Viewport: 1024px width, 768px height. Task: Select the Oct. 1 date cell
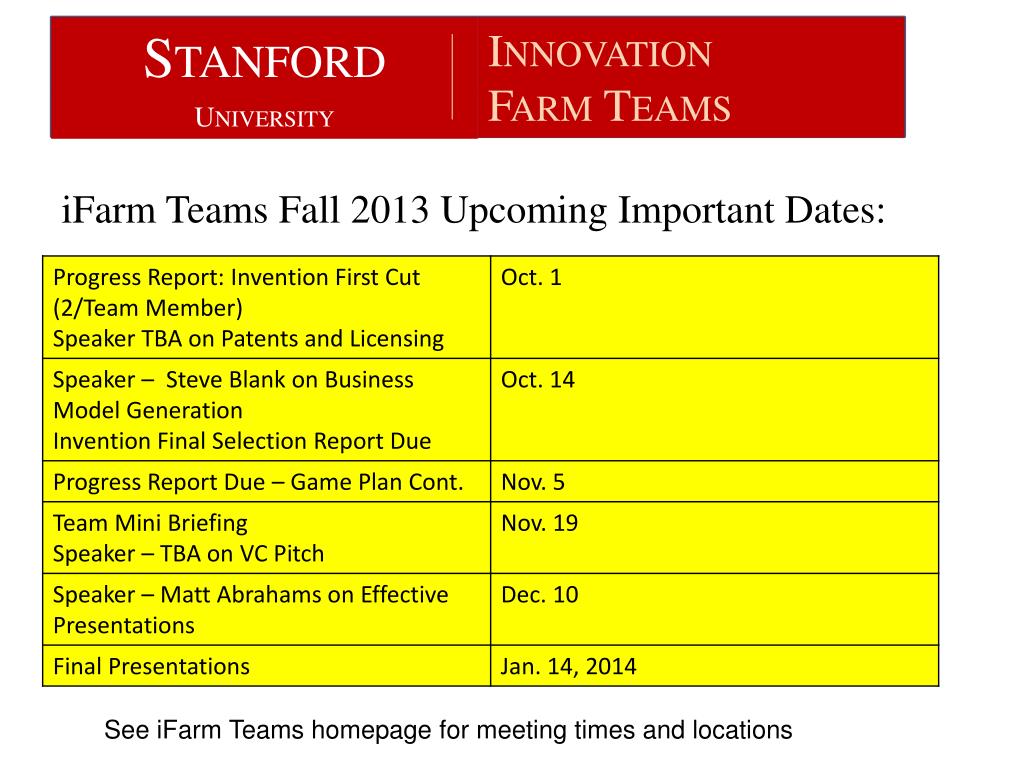[x=714, y=308]
